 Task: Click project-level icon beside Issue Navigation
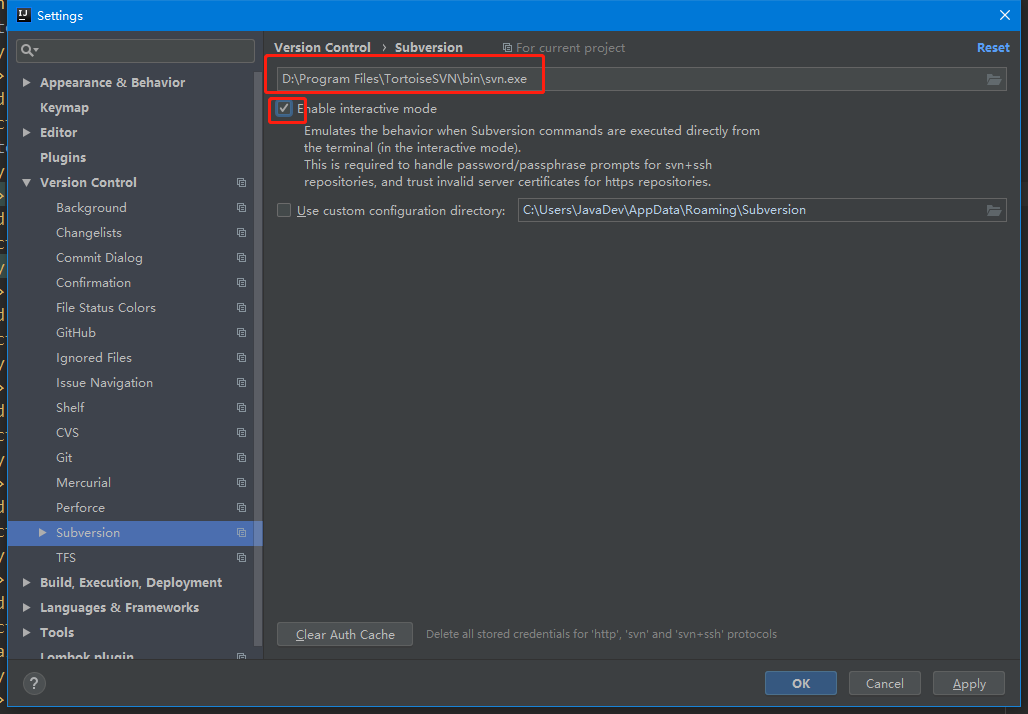(x=241, y=383)
